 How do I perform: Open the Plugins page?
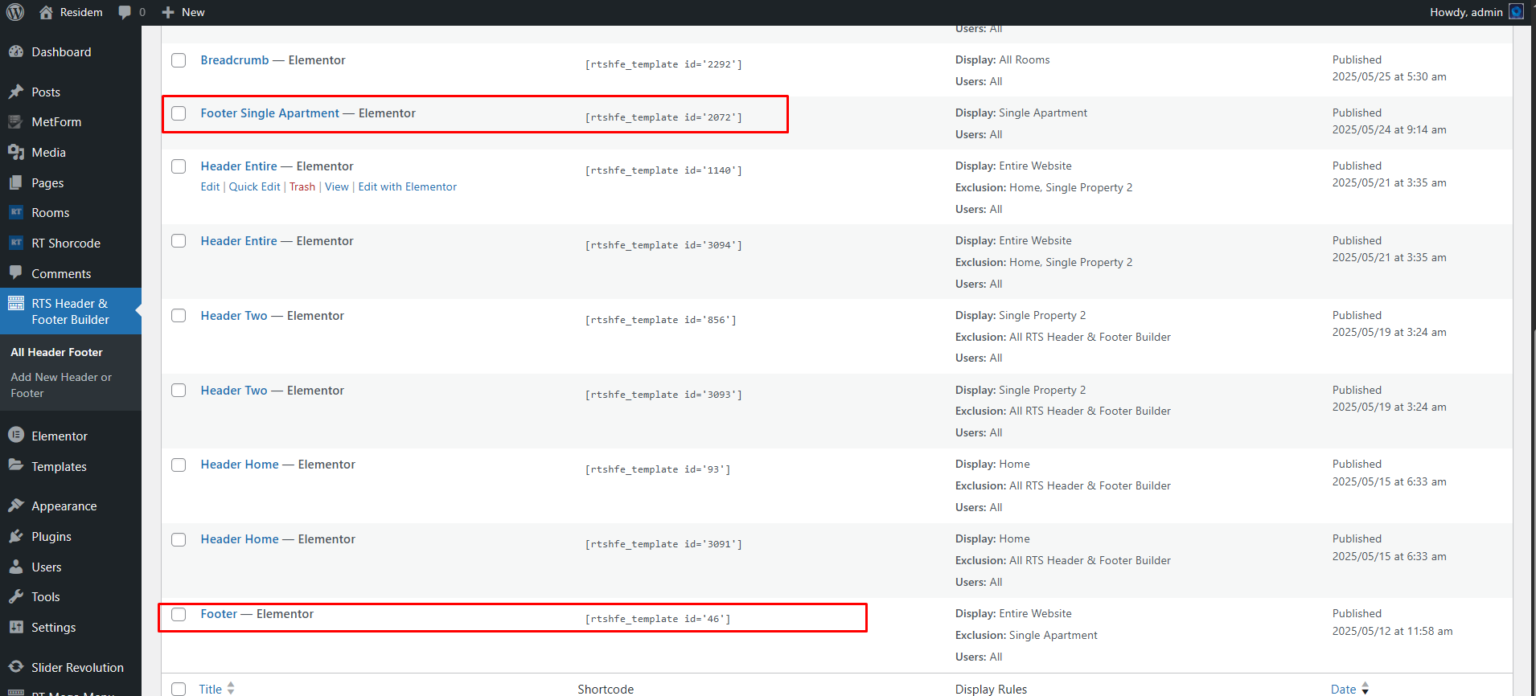pos(50,536)
